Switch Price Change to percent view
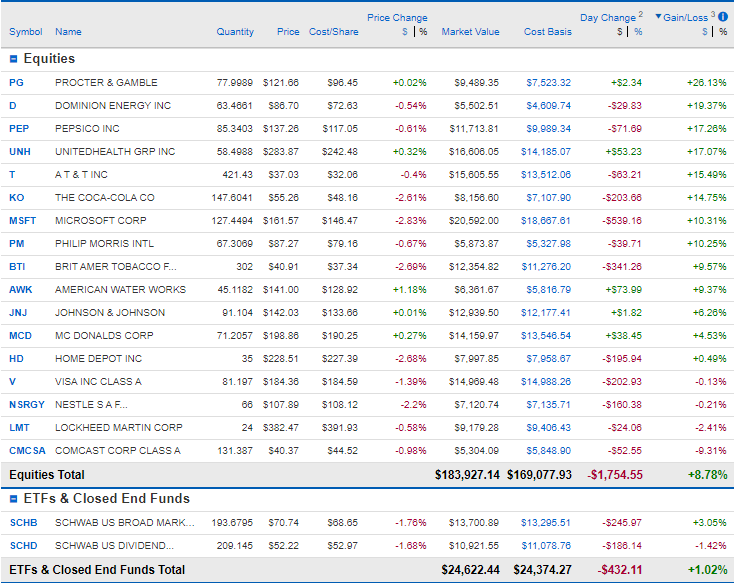This screenshot has height=583, width=734. pos(423,32)
